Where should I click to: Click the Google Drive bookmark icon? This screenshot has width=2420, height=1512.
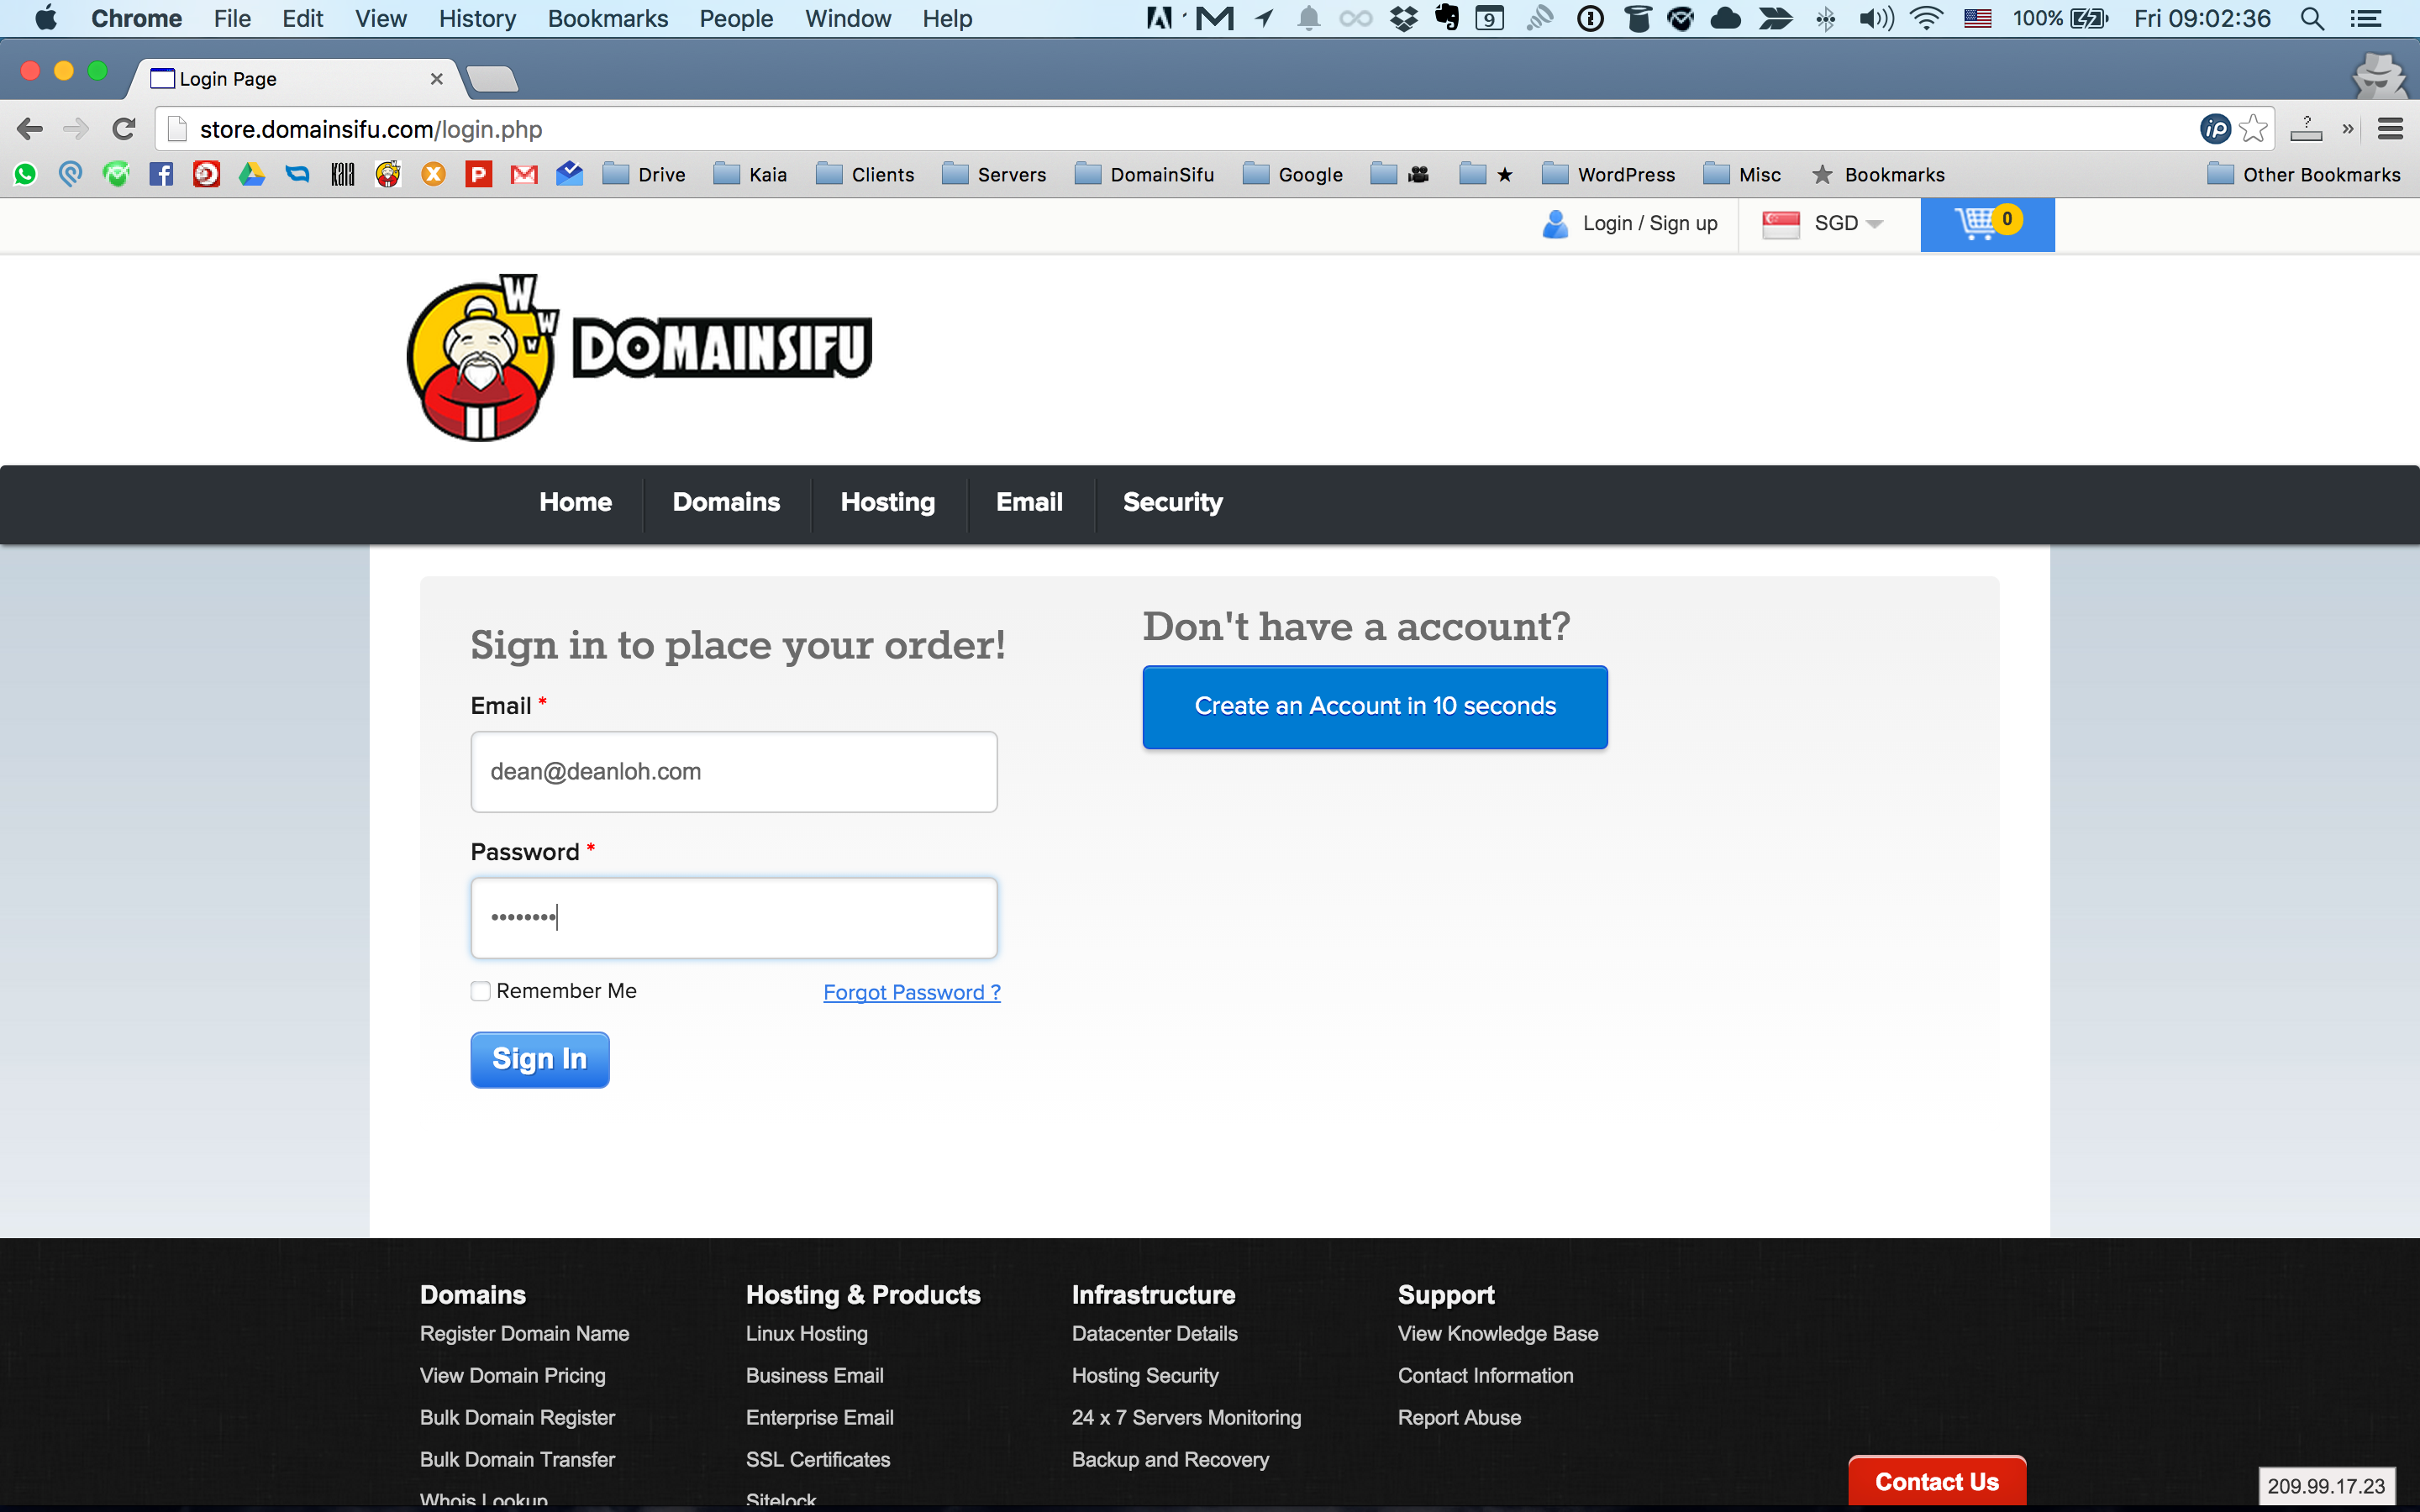coord(252,175)
